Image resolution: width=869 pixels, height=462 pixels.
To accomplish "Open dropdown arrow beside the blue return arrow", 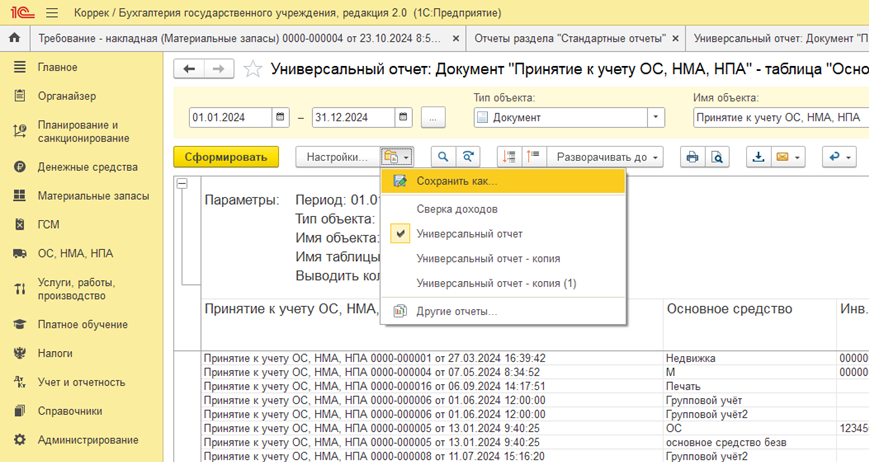I will point(849,158).
